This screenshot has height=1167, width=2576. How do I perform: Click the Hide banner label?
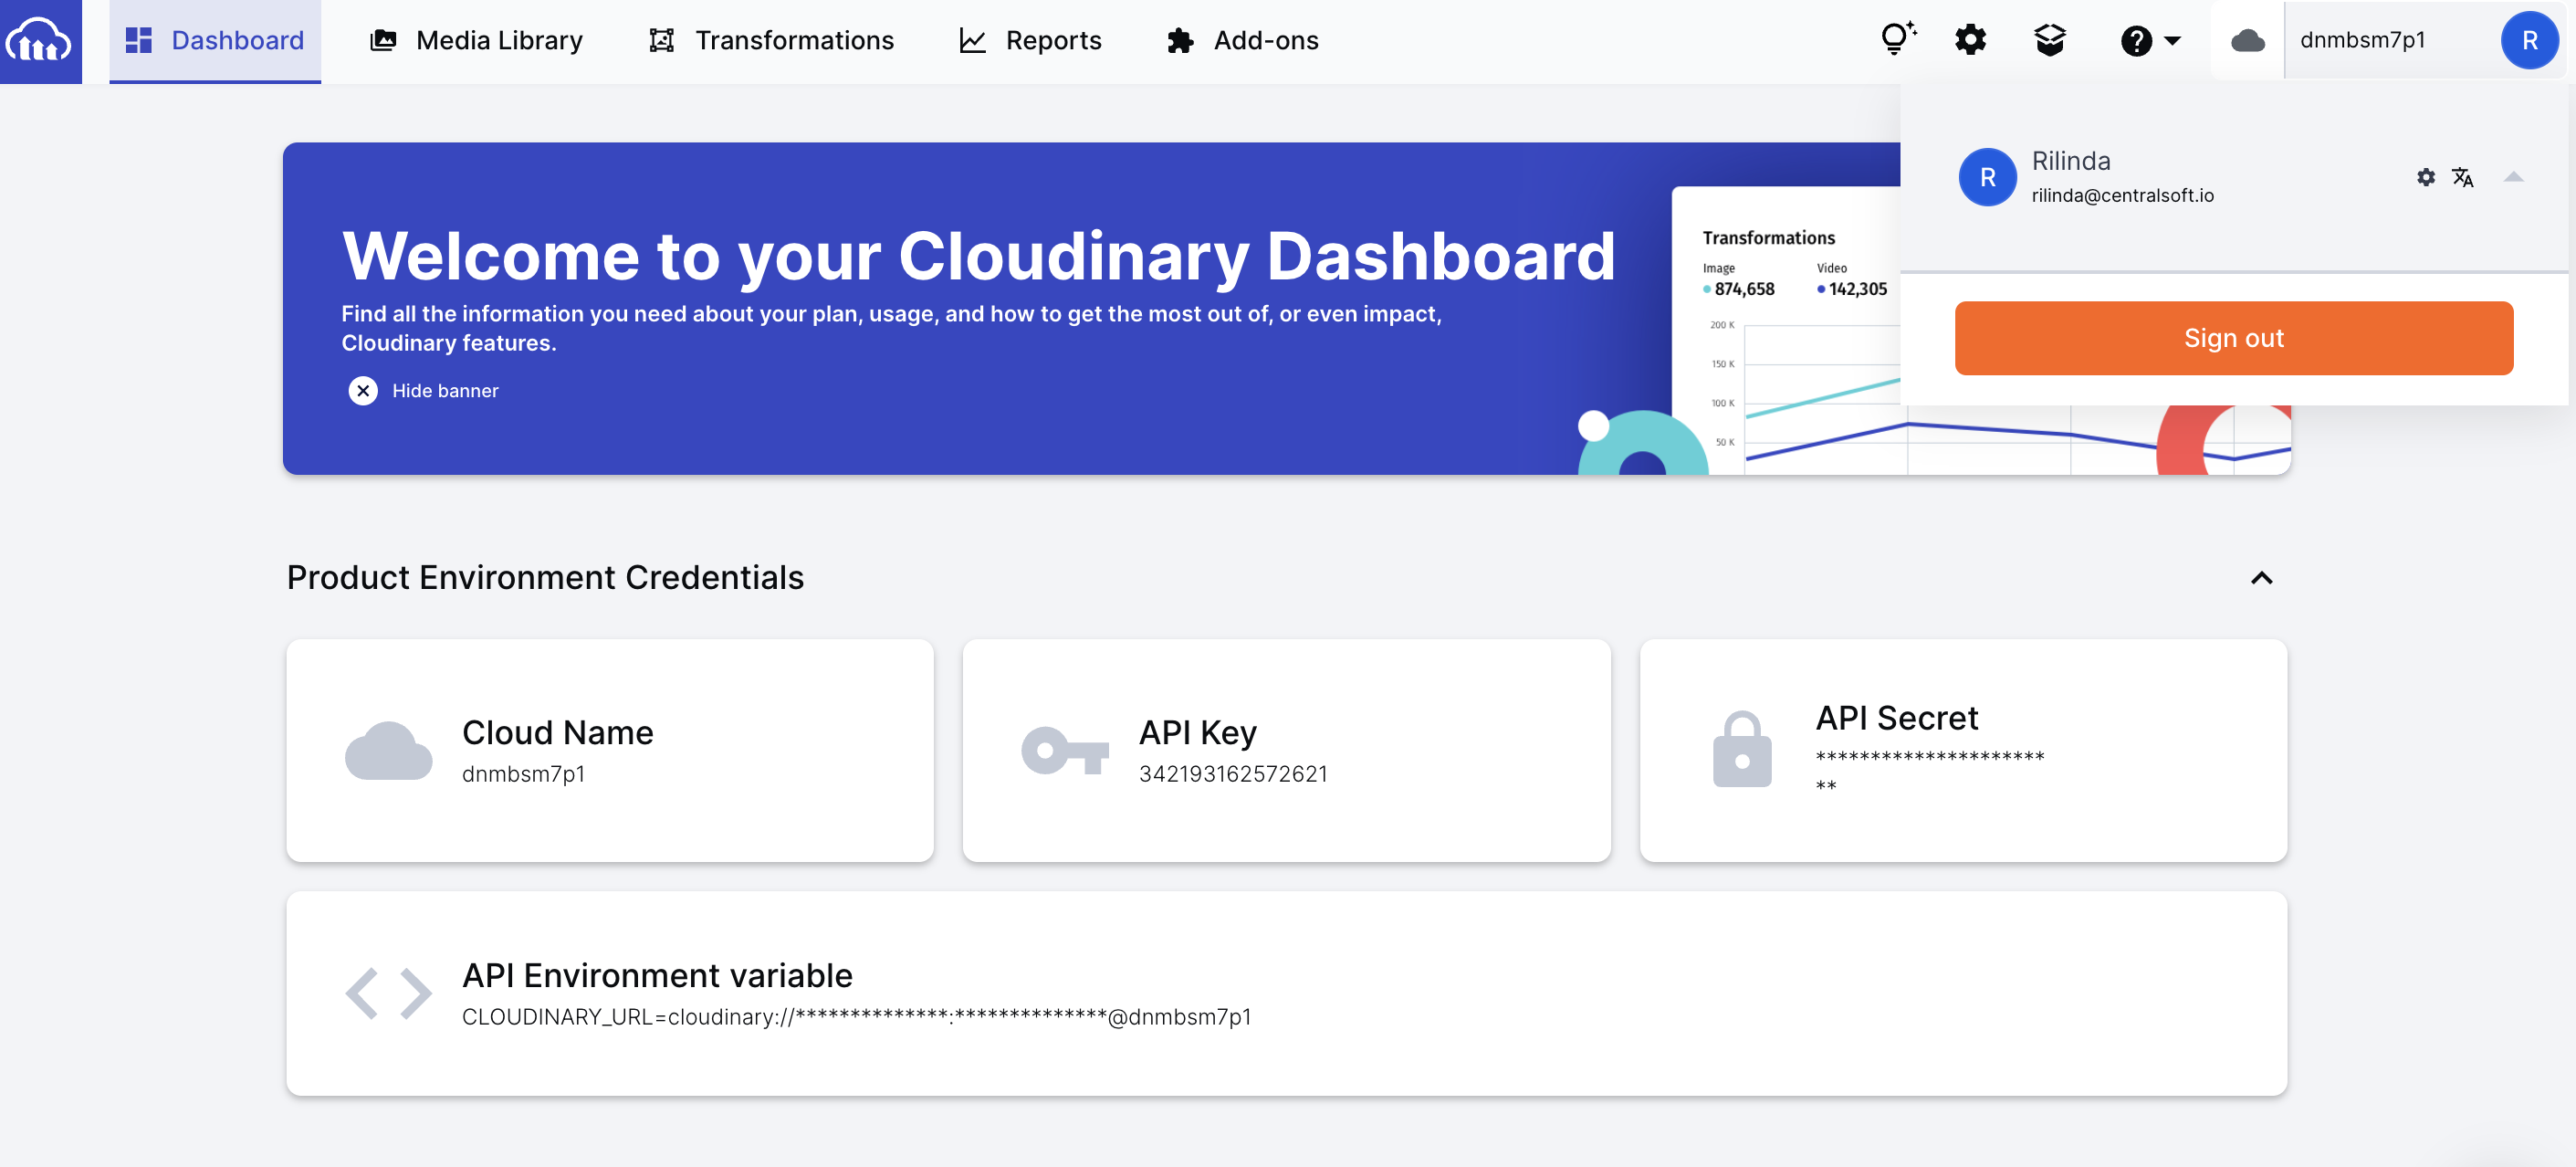tap(445, 391)
